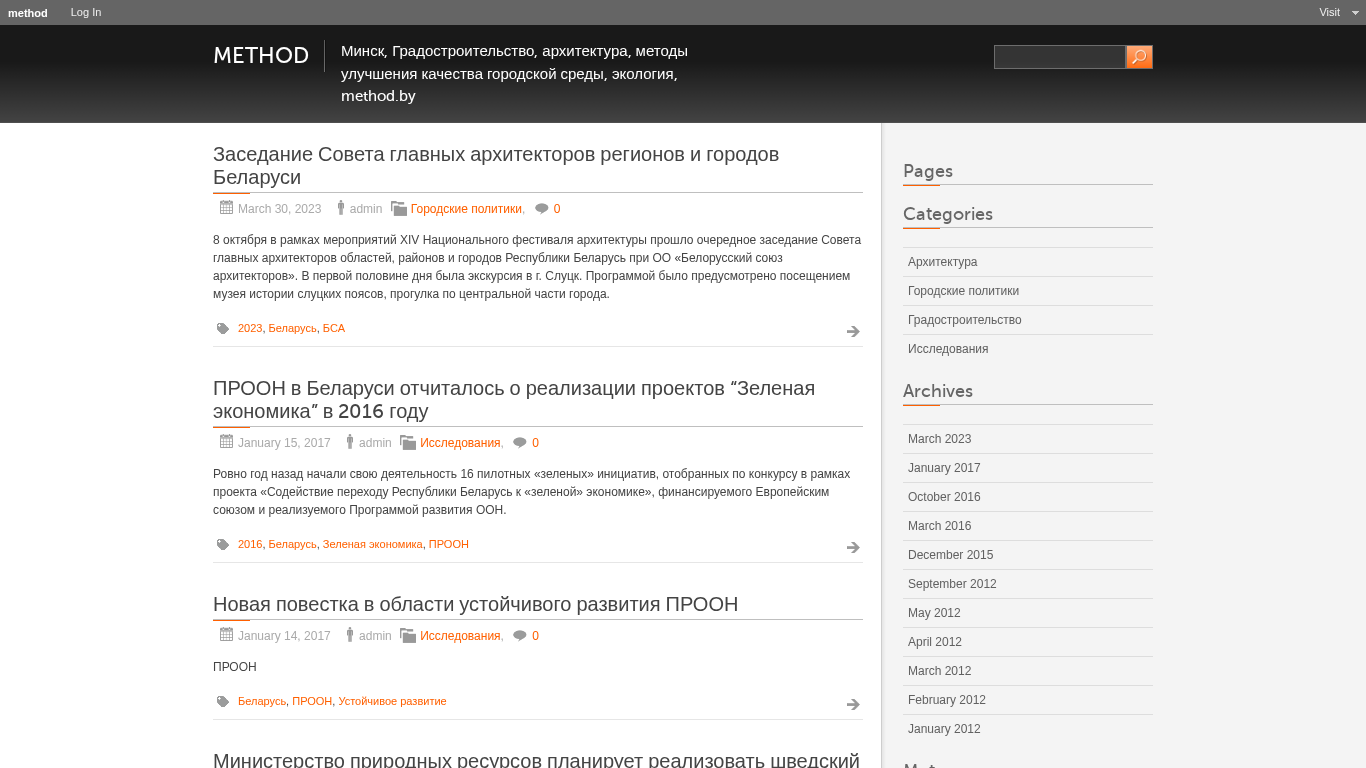Click tag icon beside the 2023 tag
This screenshot has width=1366, height=768.
223,328
